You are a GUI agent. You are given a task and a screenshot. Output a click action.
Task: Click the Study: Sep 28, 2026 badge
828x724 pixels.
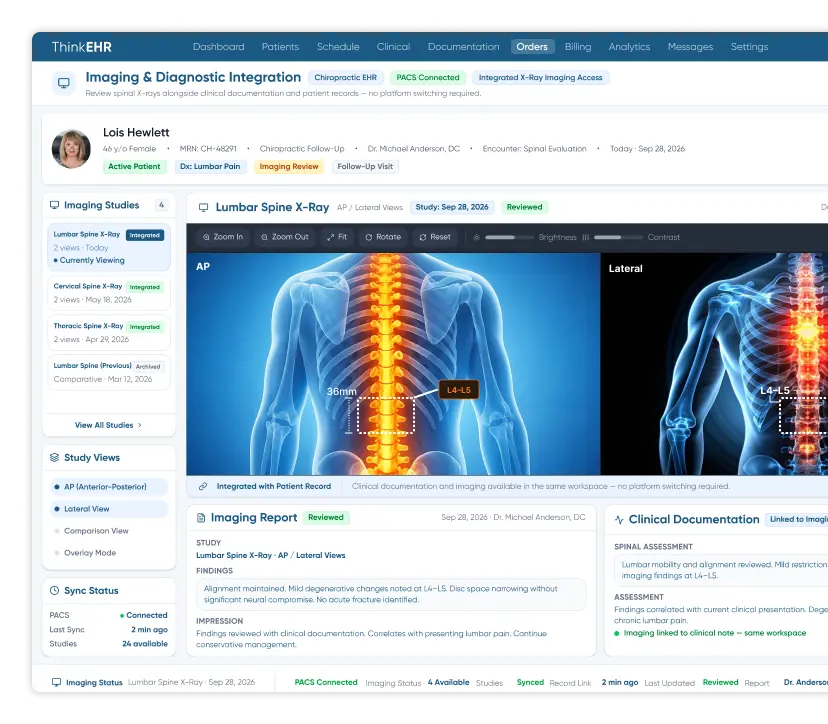(x=452, y=207)
